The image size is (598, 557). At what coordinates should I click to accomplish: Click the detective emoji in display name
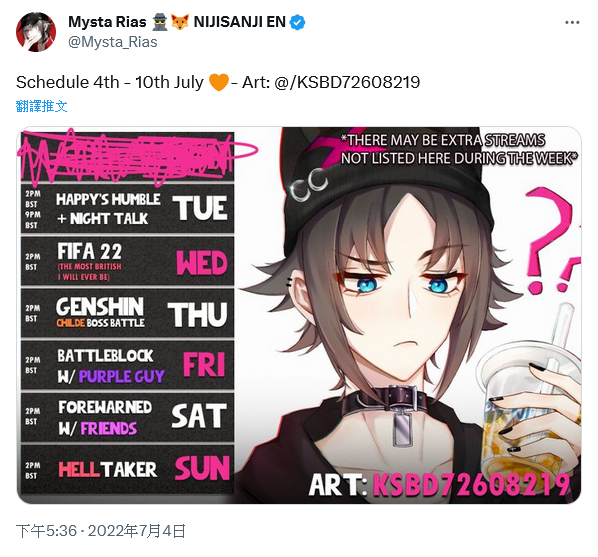point(160,22)
